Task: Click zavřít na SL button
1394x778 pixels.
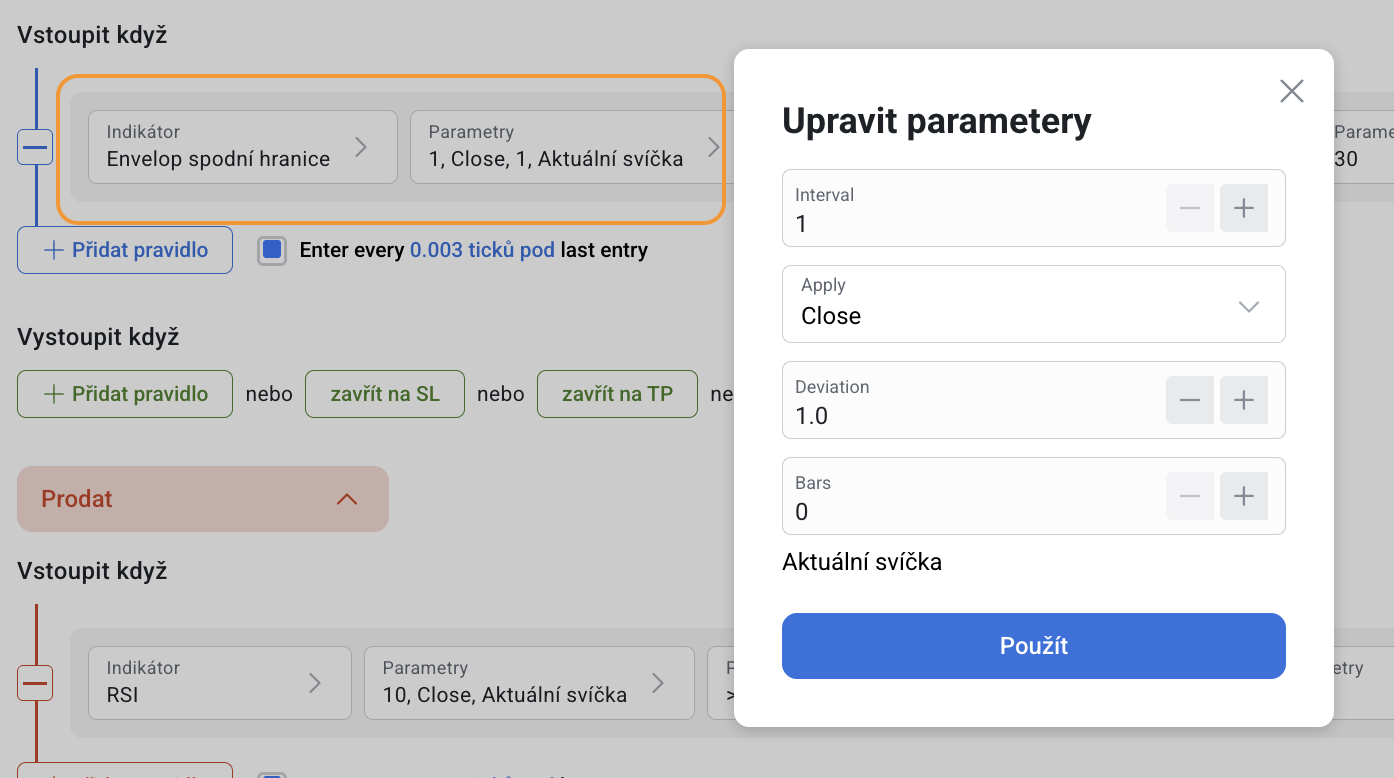Action: [x=385, y=394]
